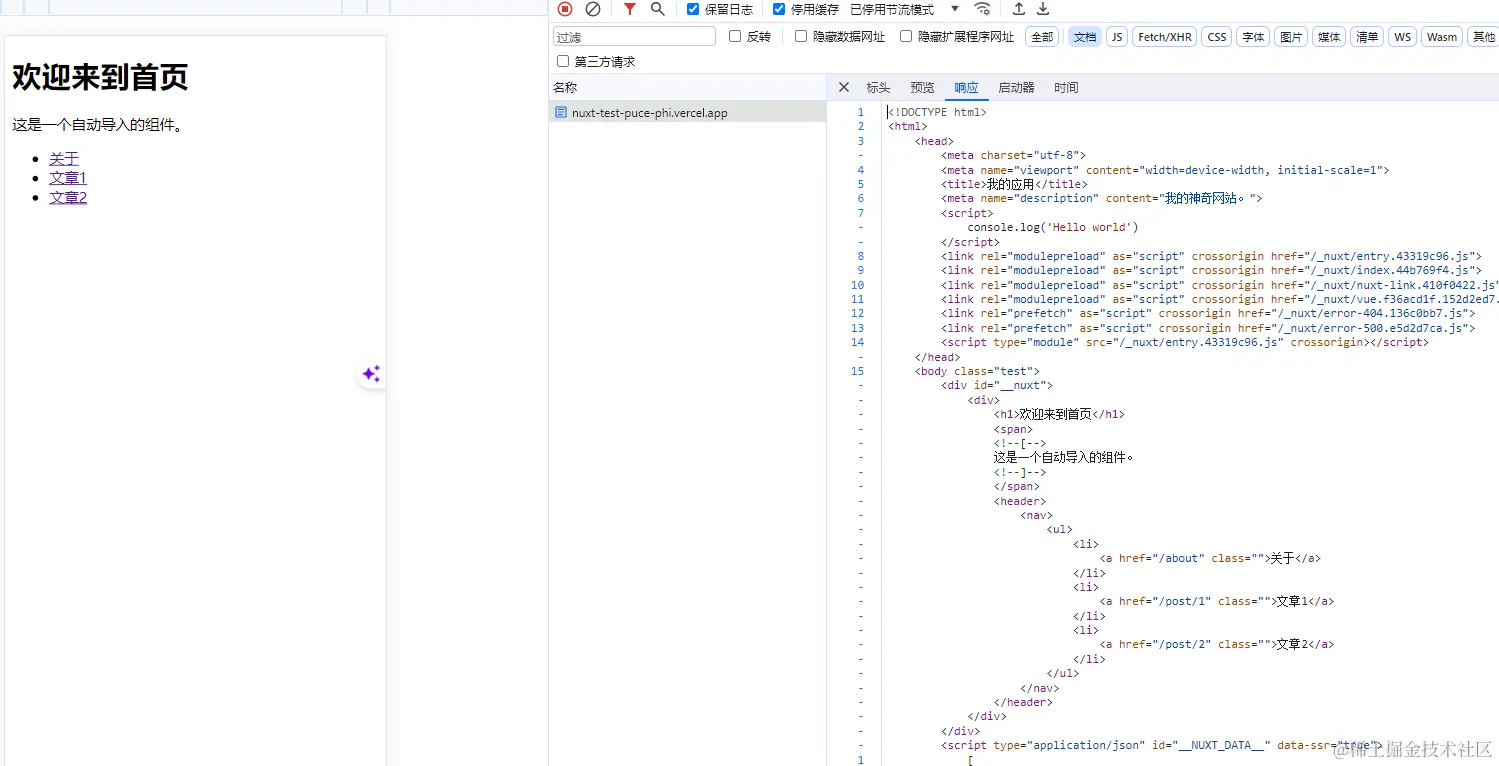Select nuxt-test-puce-phi.vercel.app request row
Image resolution: width=1499 pixels, height=766 pixels.
pos(688,113)
